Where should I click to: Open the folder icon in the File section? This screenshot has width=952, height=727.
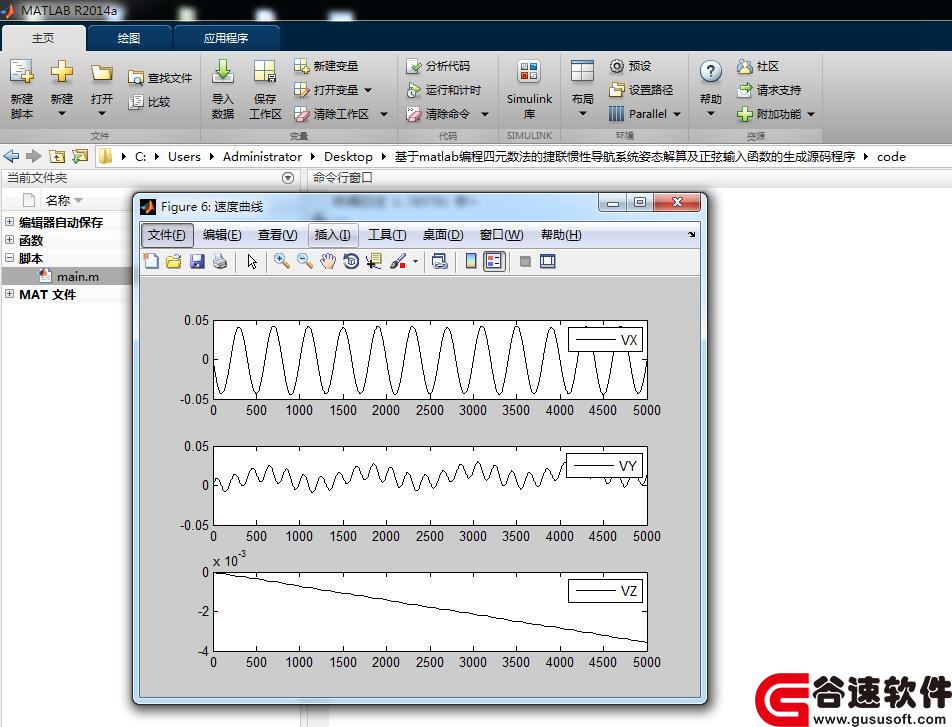[x=101, y=73]
